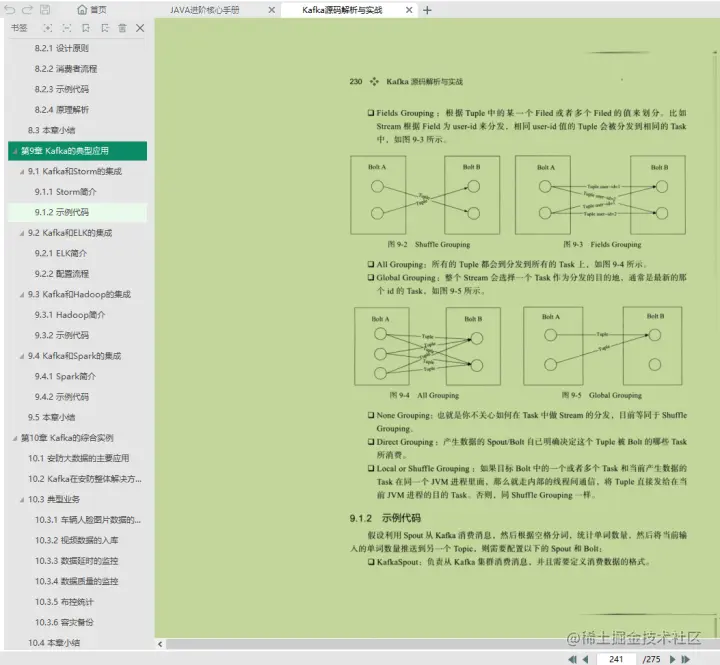
Task: Open bookmark 9.2.1 ELK简介
Action: [61, 254]
